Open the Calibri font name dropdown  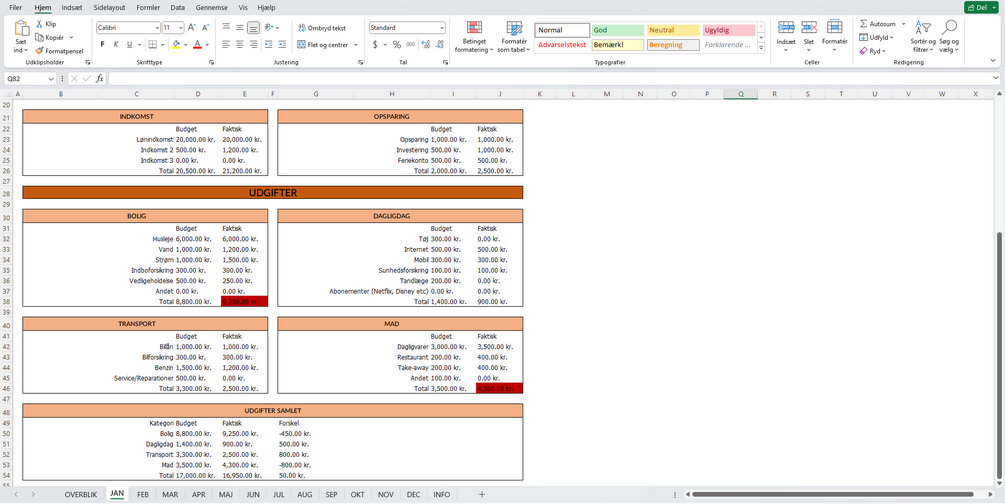point(158,28)
